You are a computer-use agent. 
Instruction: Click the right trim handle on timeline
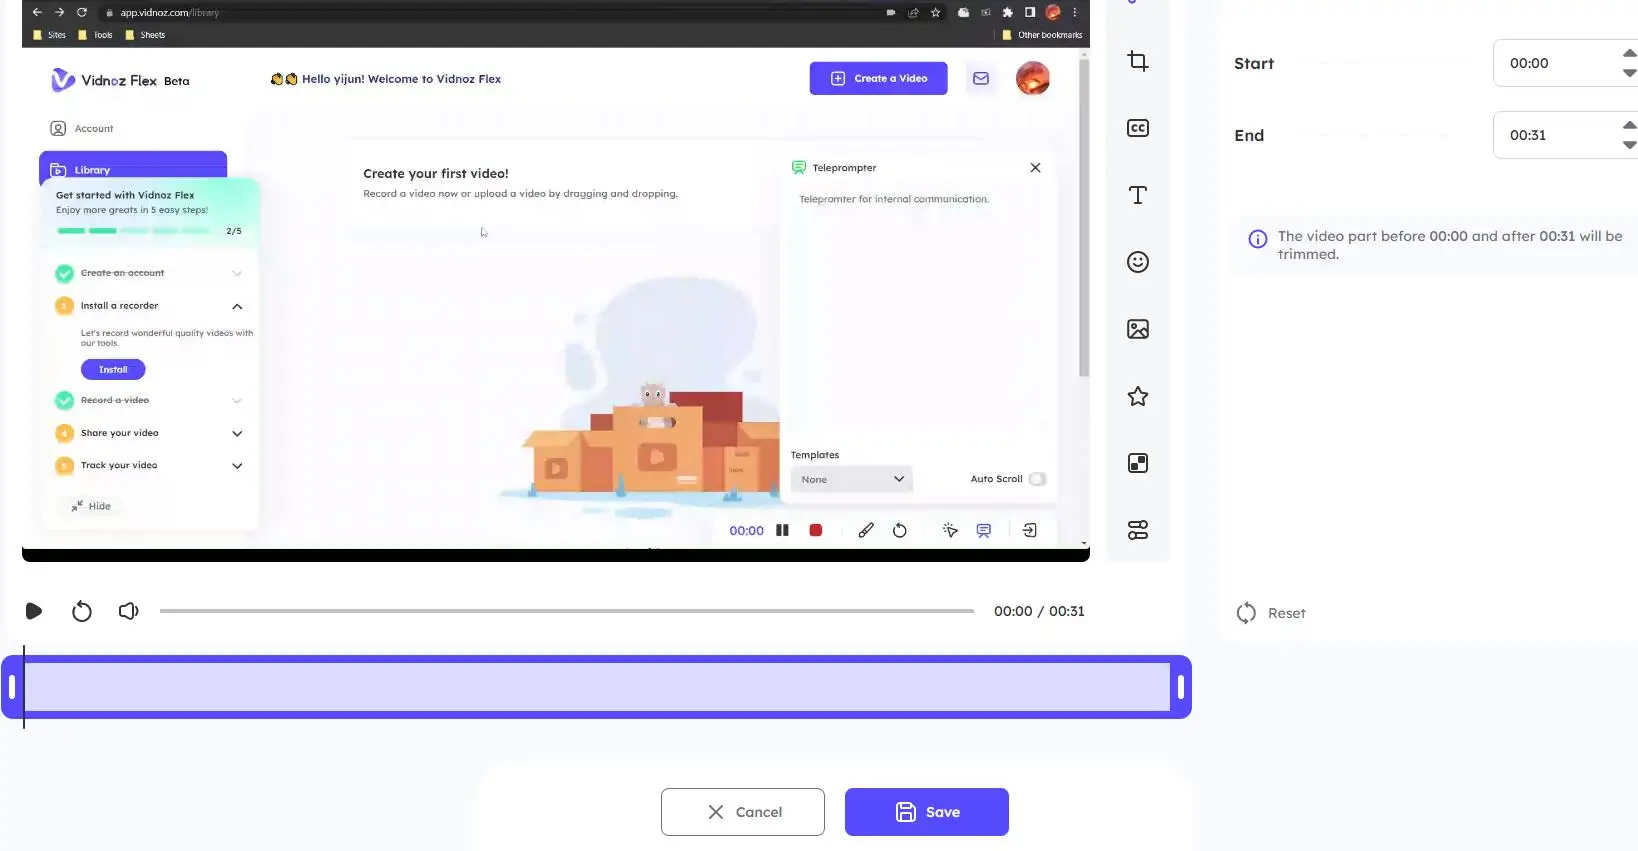[1180, 687]
